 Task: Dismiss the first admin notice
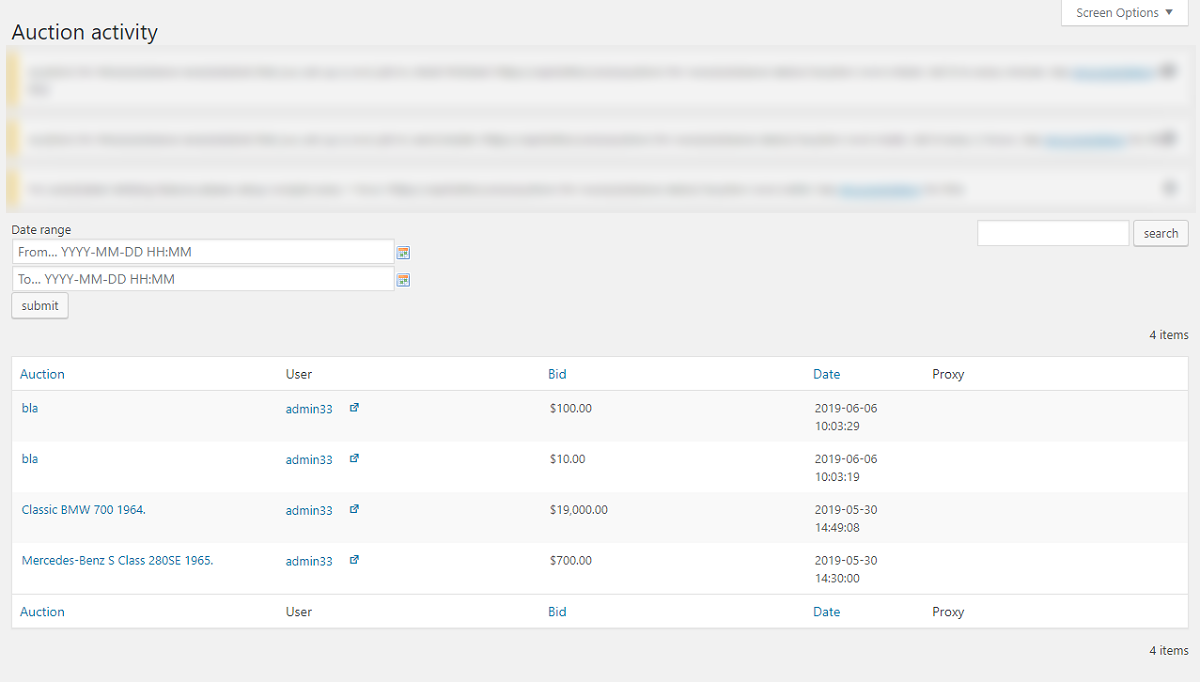(1169, 71)
